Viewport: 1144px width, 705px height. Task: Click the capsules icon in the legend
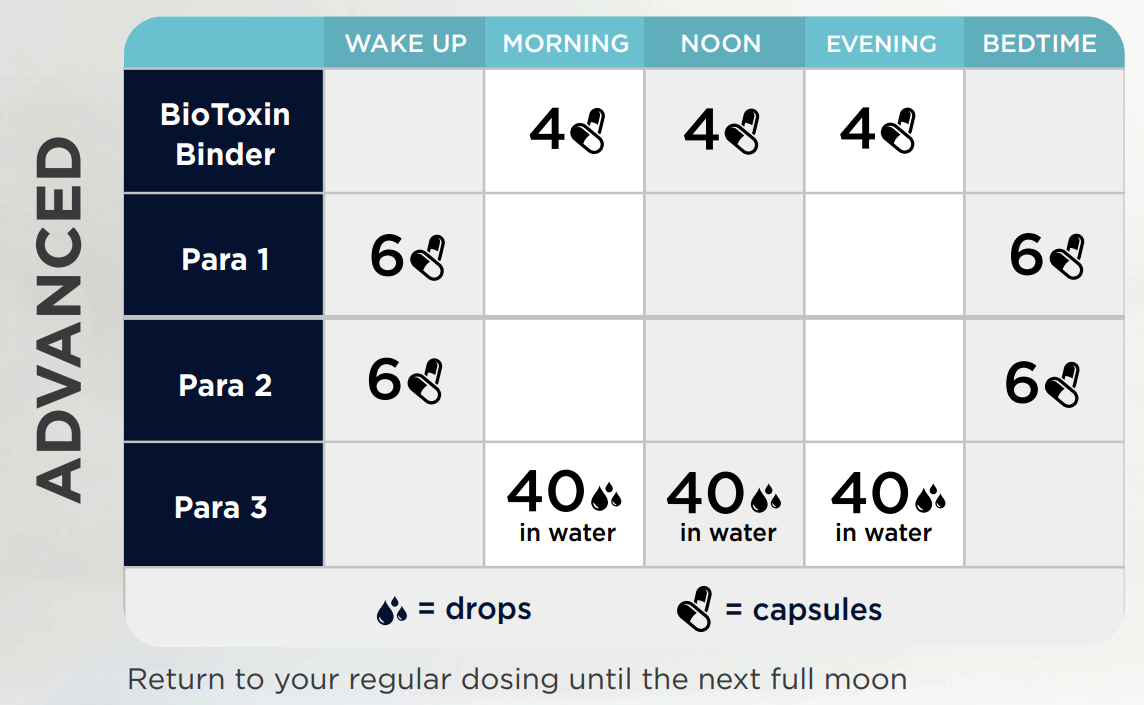695,609
